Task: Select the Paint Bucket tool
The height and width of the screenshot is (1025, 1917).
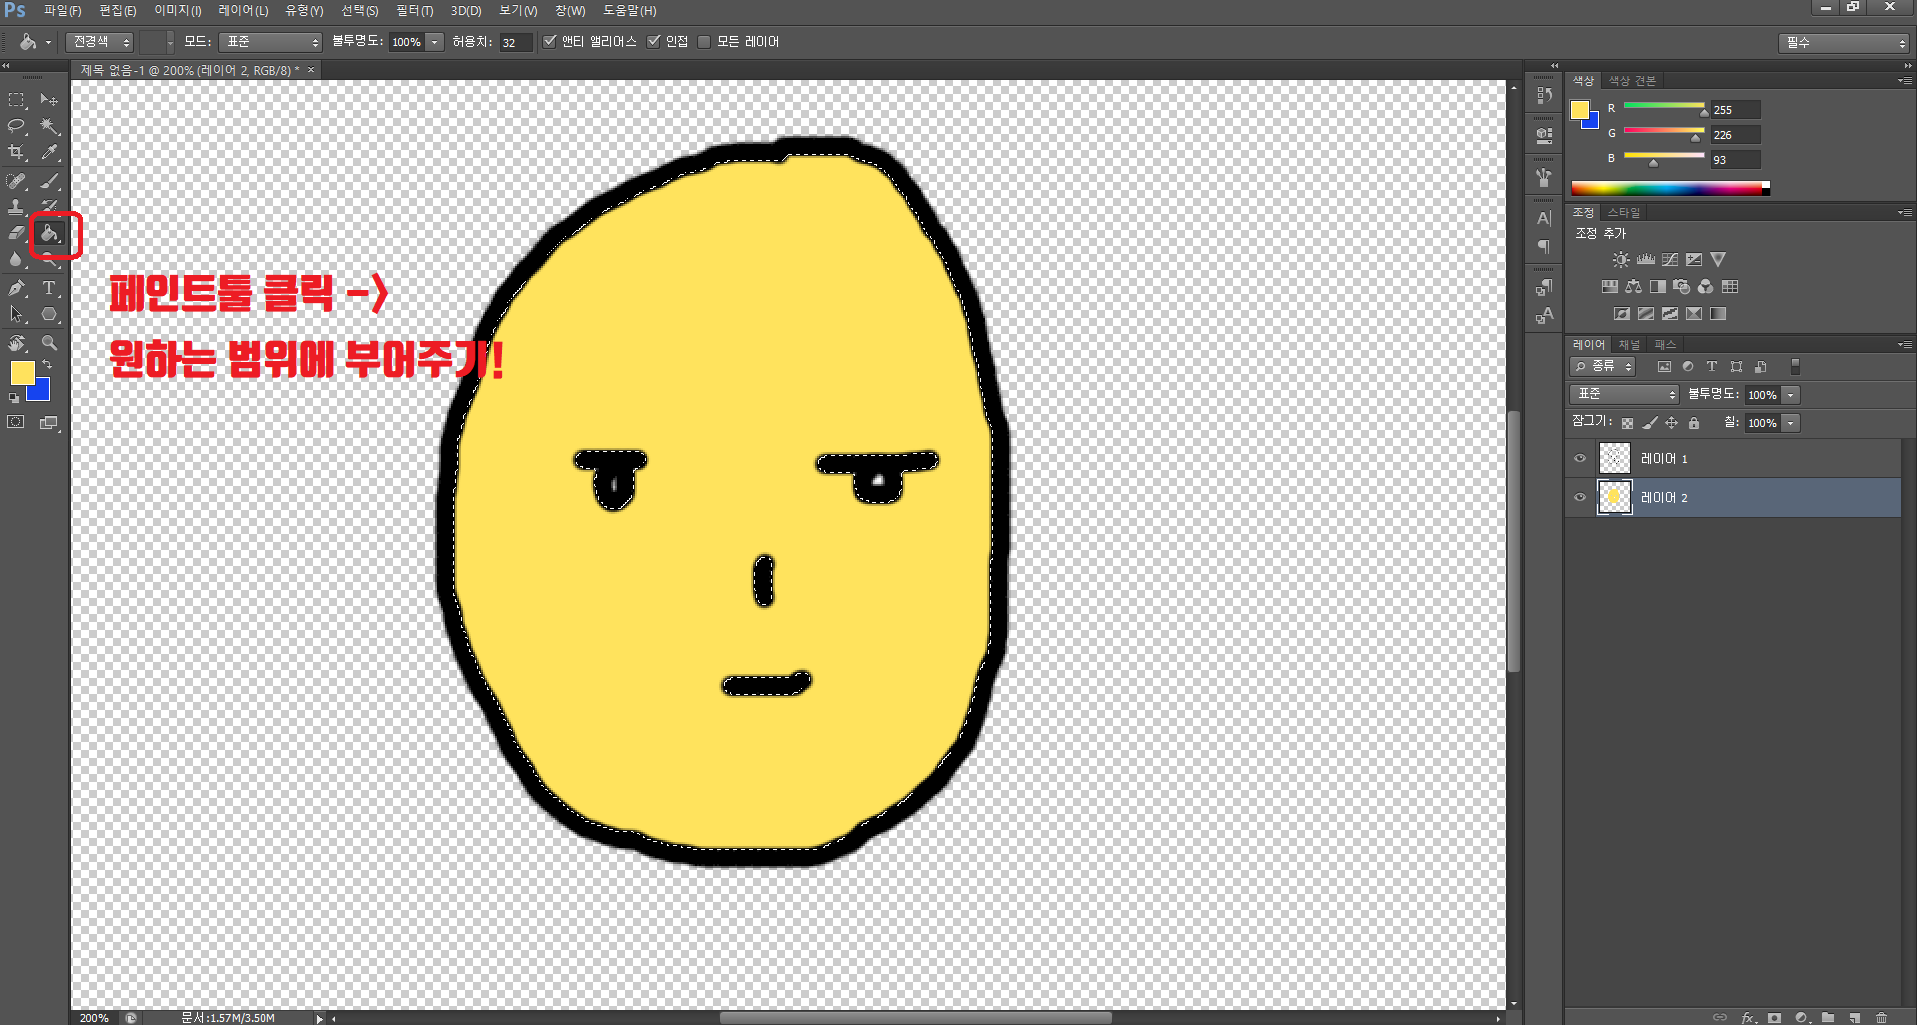Action: (49, 234)
